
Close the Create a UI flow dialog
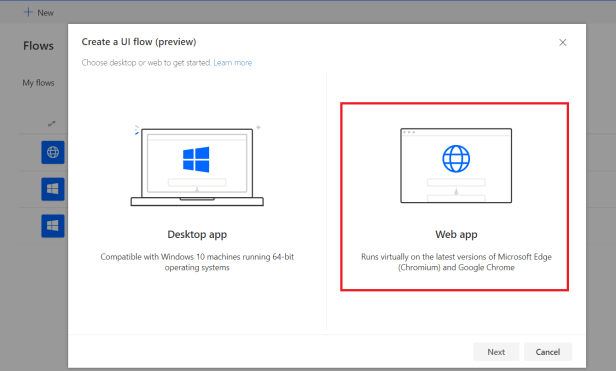point(563,42)
